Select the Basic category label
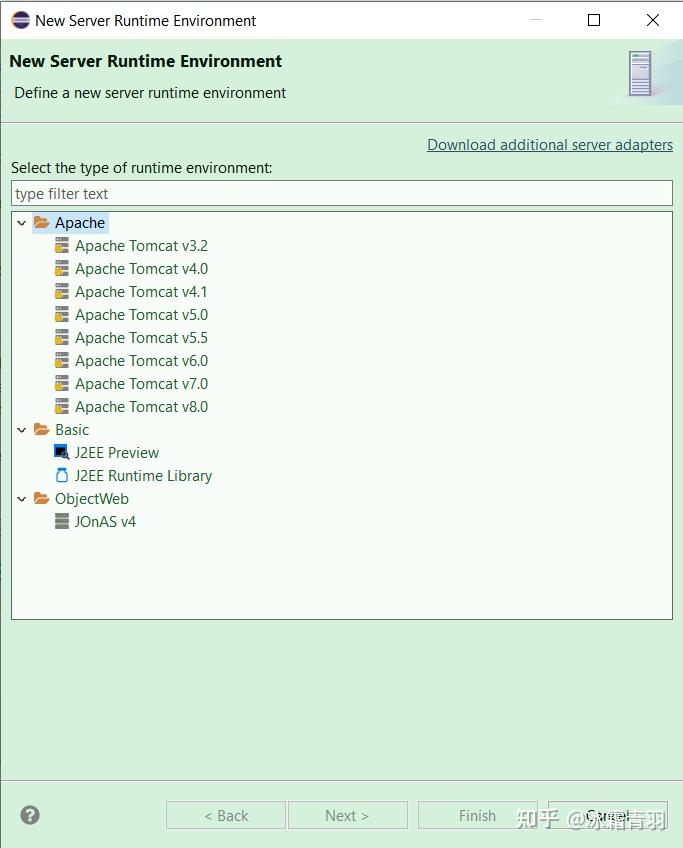This screenshot has width=683, height=848. tap(72, 429)
